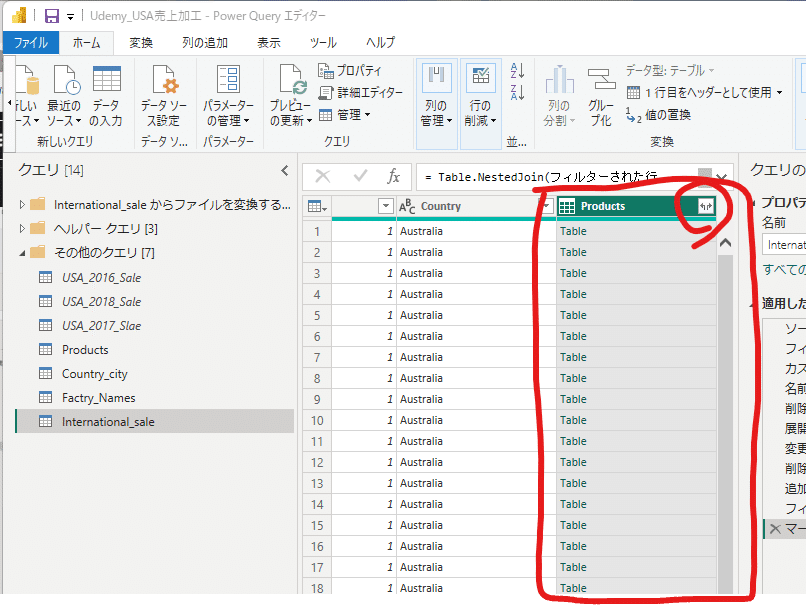The image size is (806, 606).
Task: Click Table cell in row 5
Action: pyautogui.click(x=636, y=315)
